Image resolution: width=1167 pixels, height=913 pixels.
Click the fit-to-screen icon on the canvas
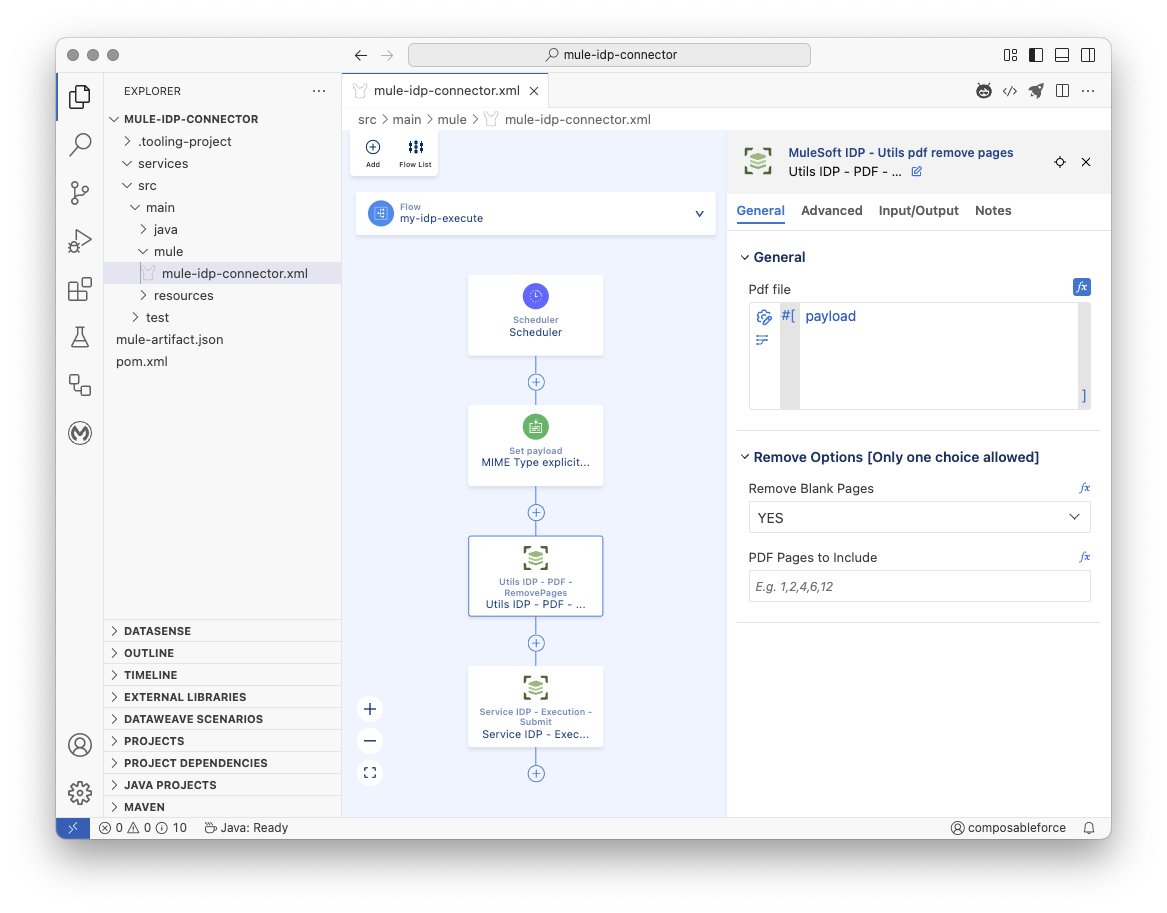click(x=370, y=772)
